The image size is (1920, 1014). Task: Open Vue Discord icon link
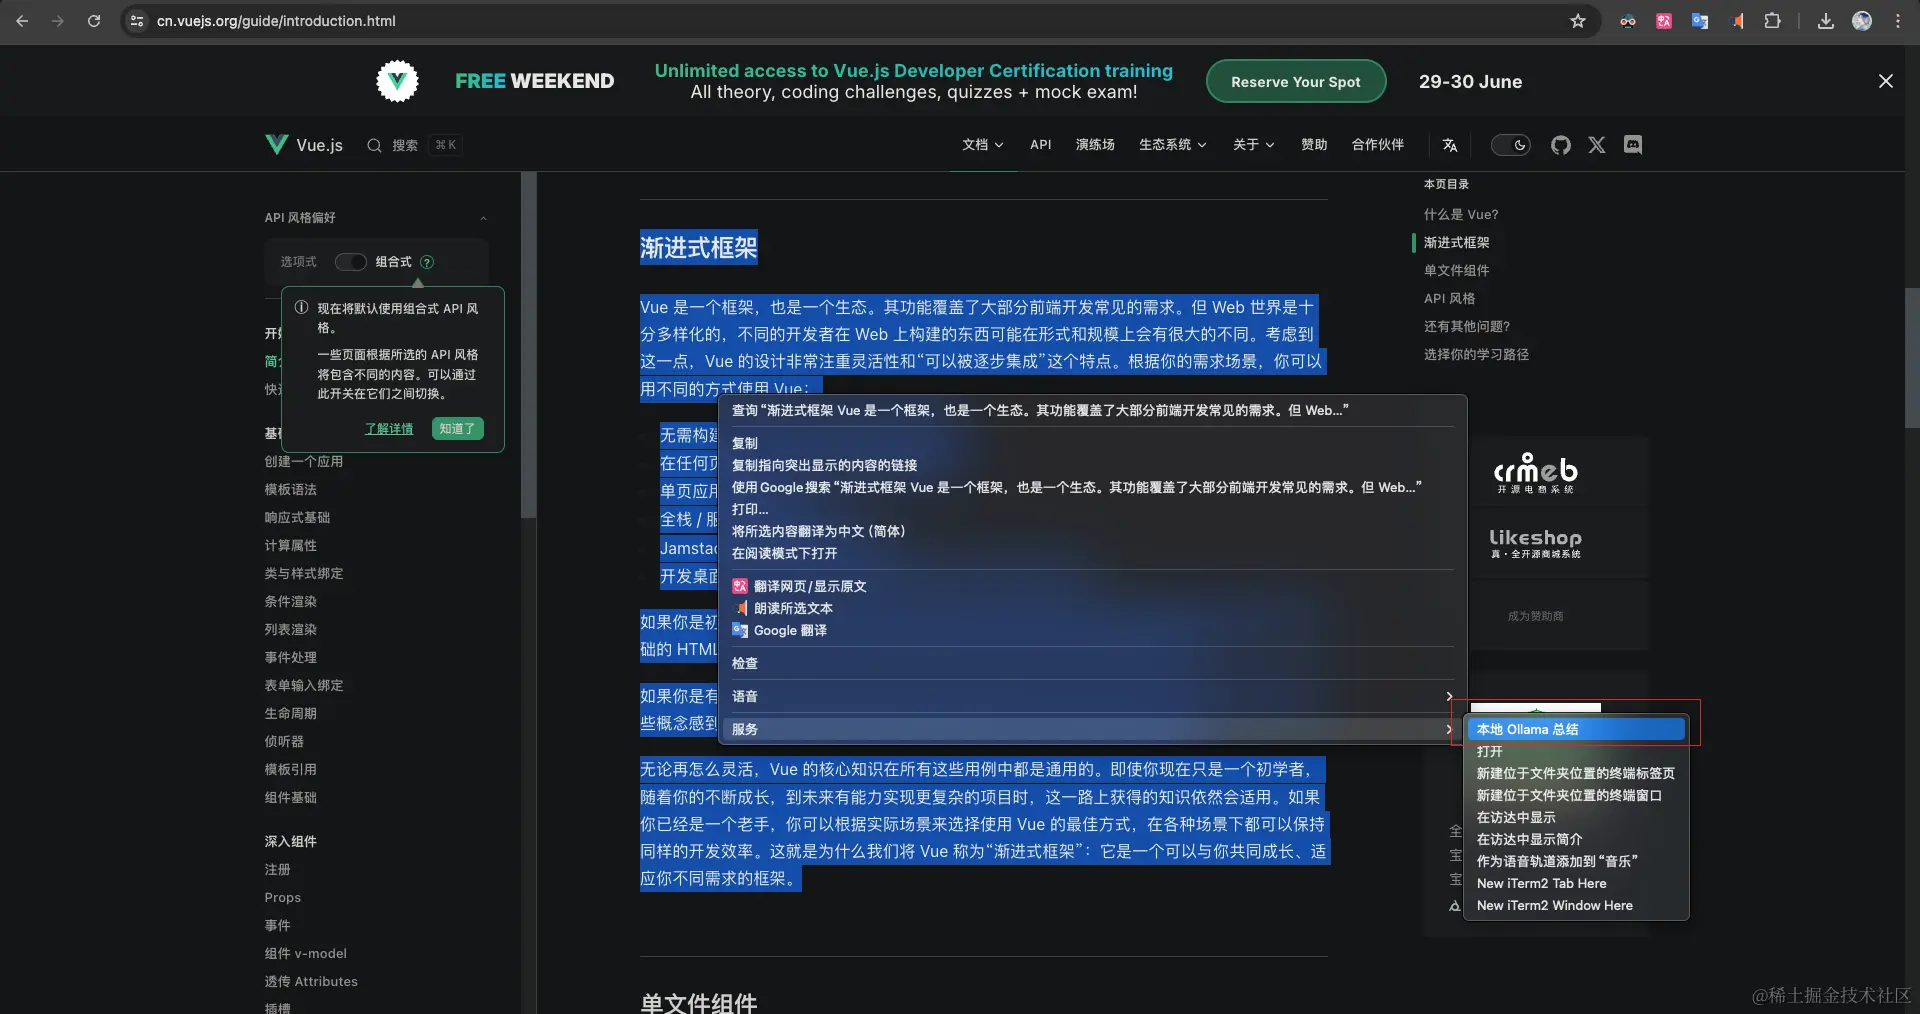click(1633, 145)
